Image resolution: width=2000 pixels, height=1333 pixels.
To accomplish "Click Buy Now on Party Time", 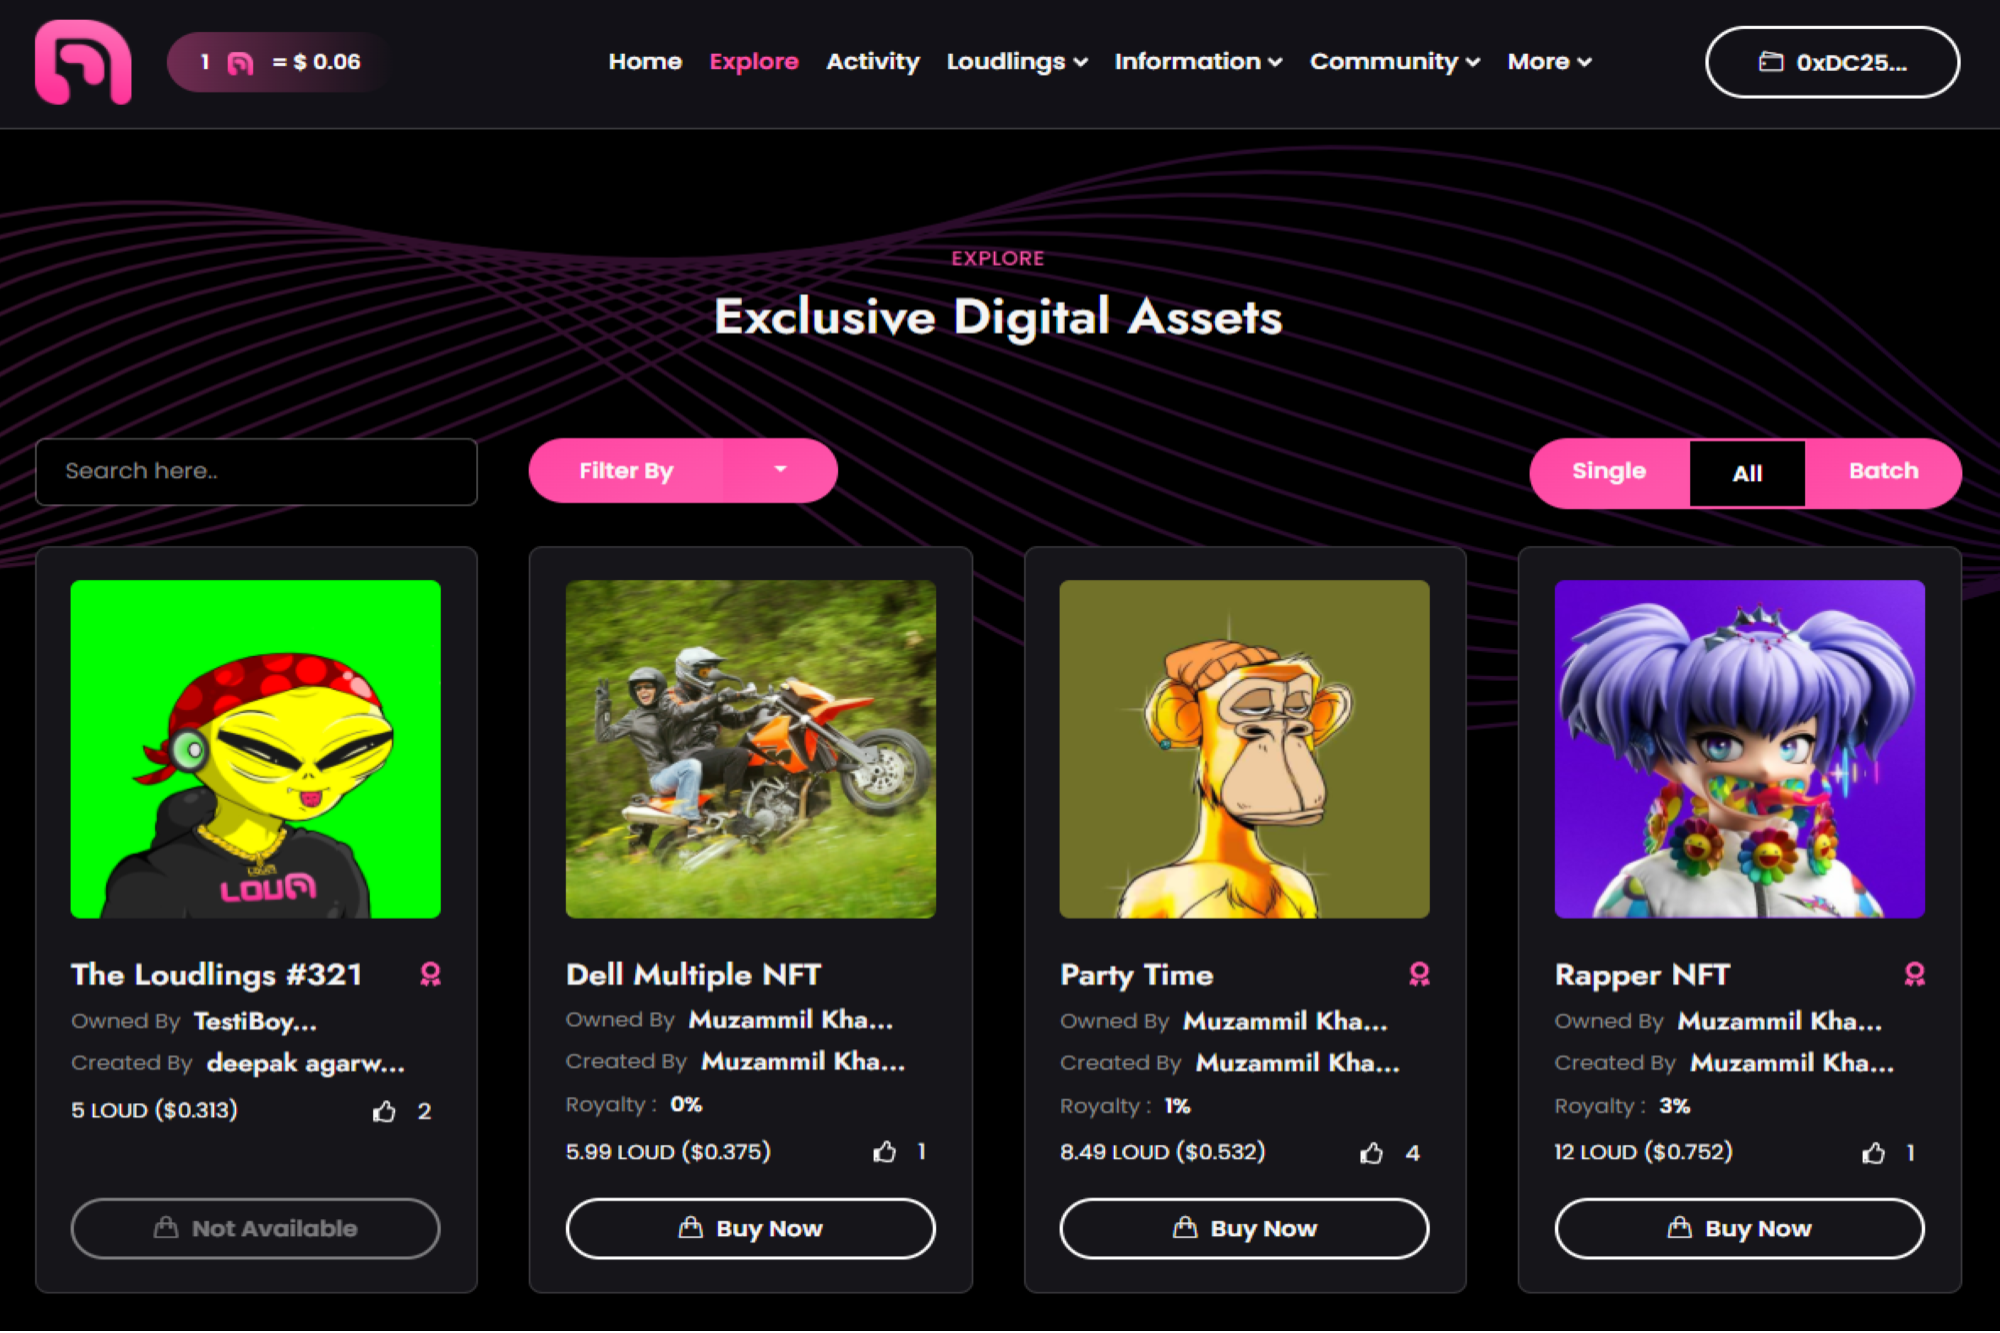I will click(x=1244, y=1228).
